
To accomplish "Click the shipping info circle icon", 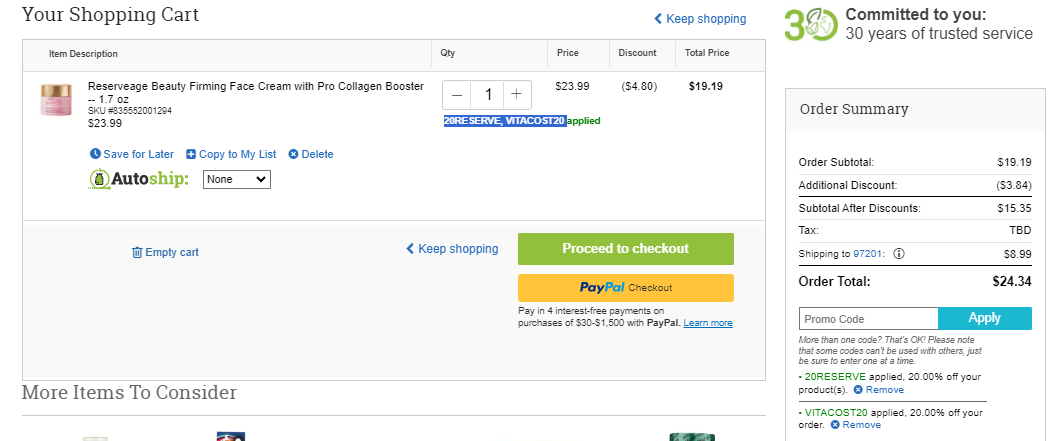I will [x=899, y=254].
